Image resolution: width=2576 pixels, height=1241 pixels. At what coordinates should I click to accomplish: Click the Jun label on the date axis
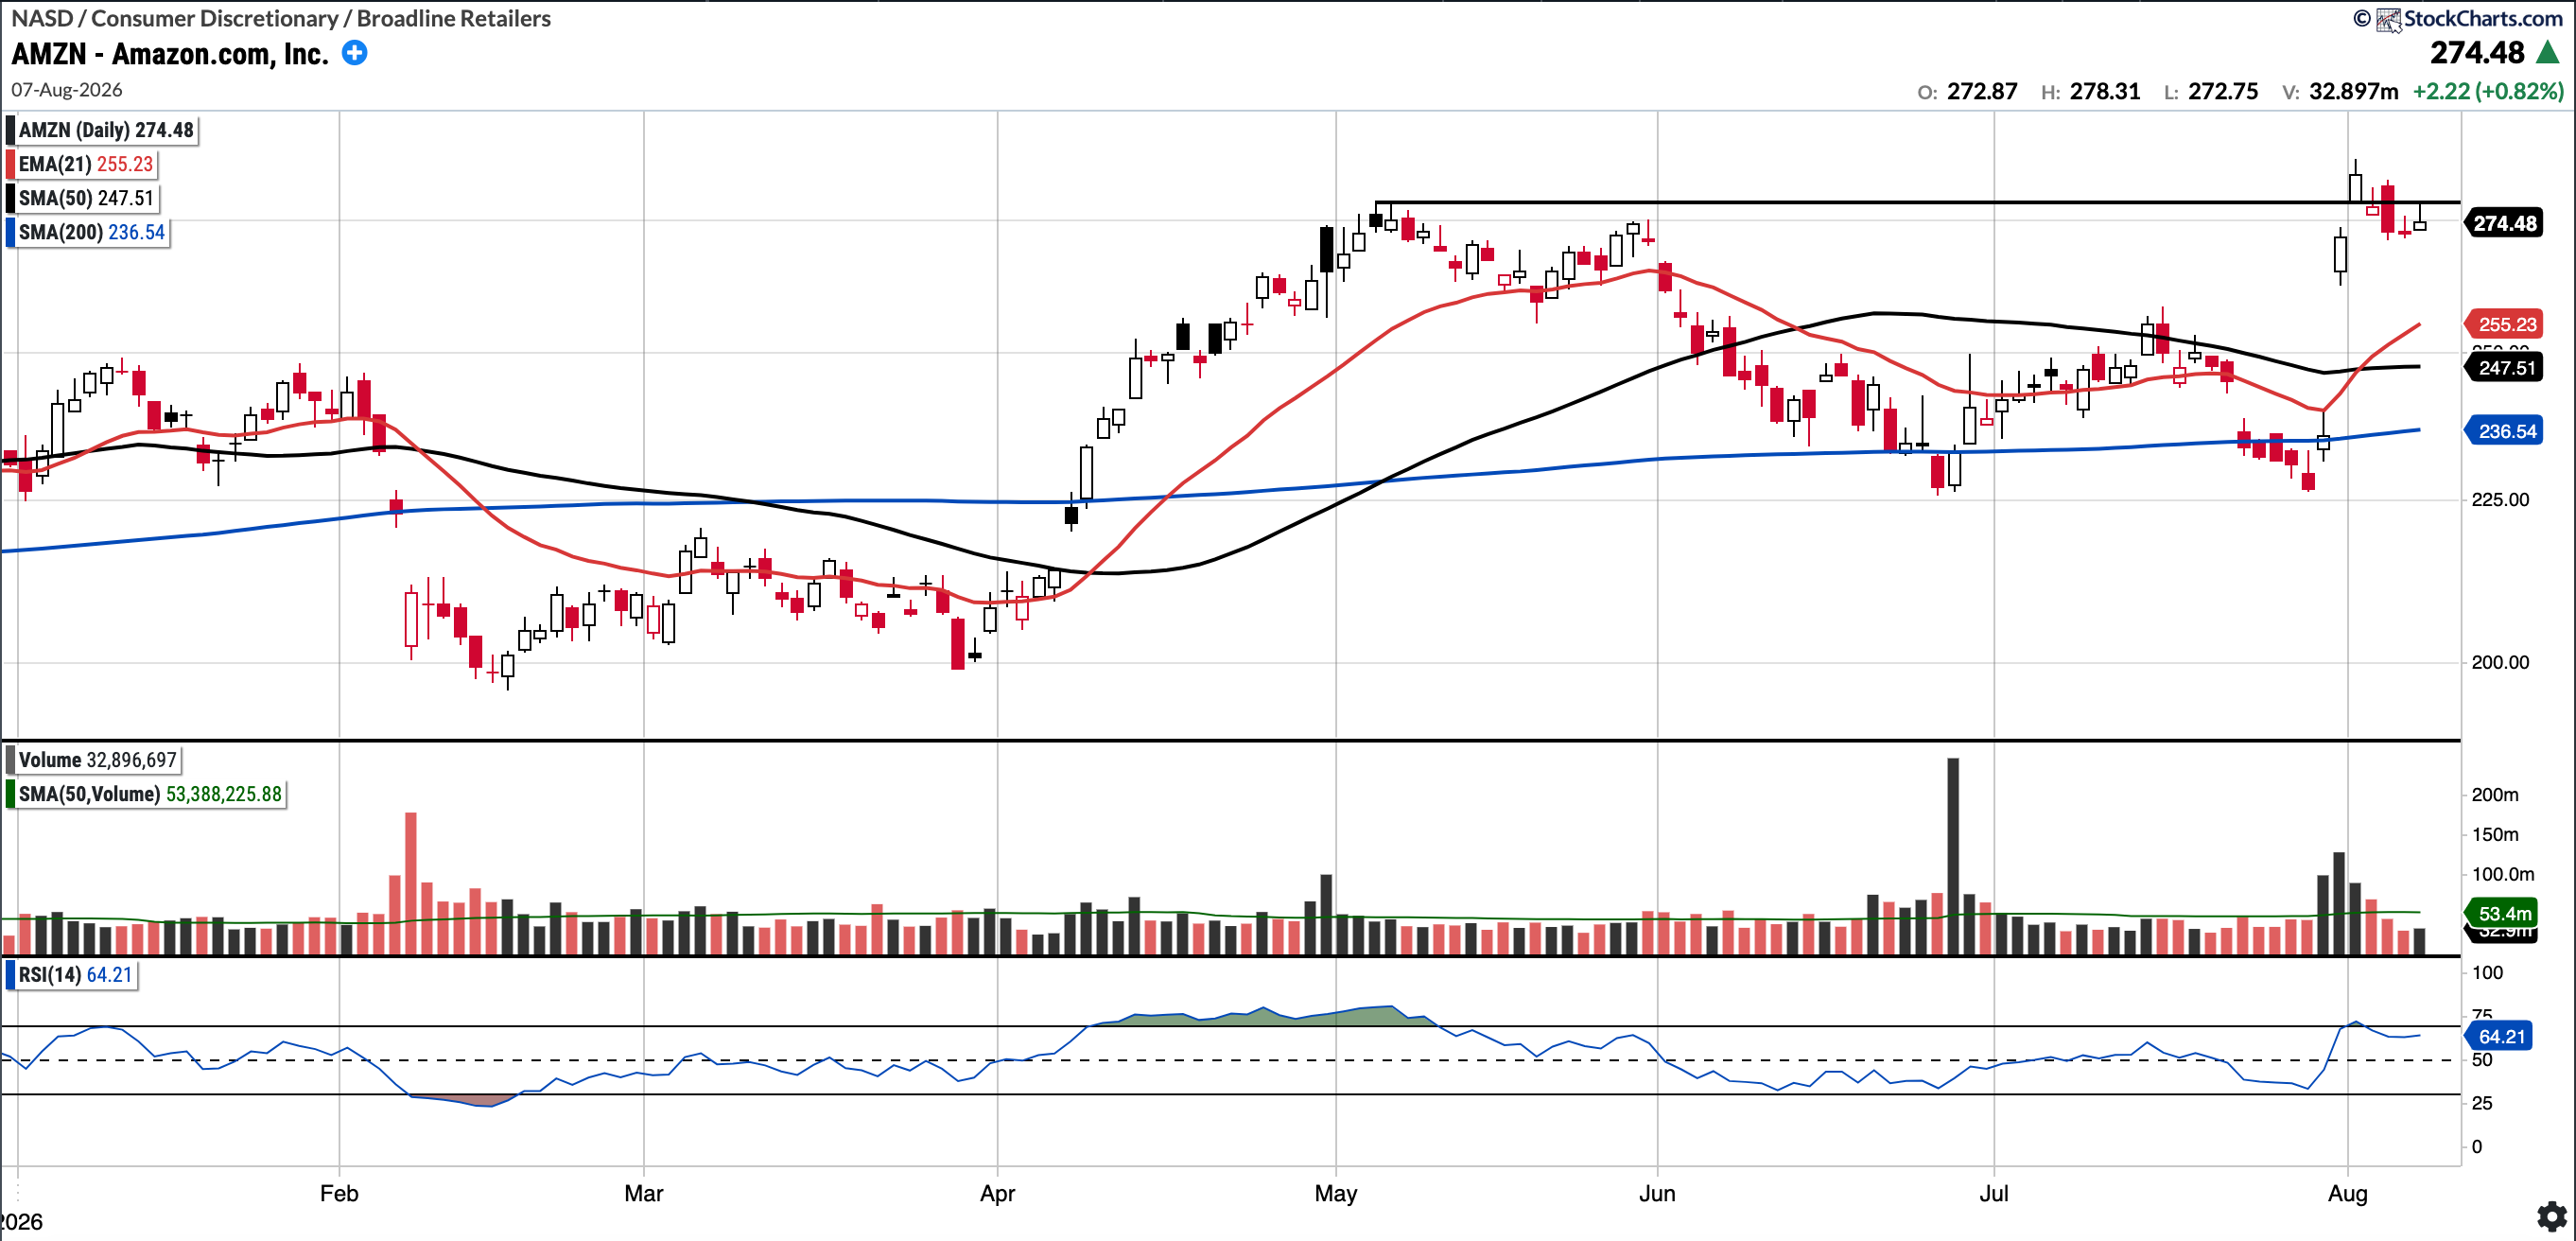point(1657,1193)
